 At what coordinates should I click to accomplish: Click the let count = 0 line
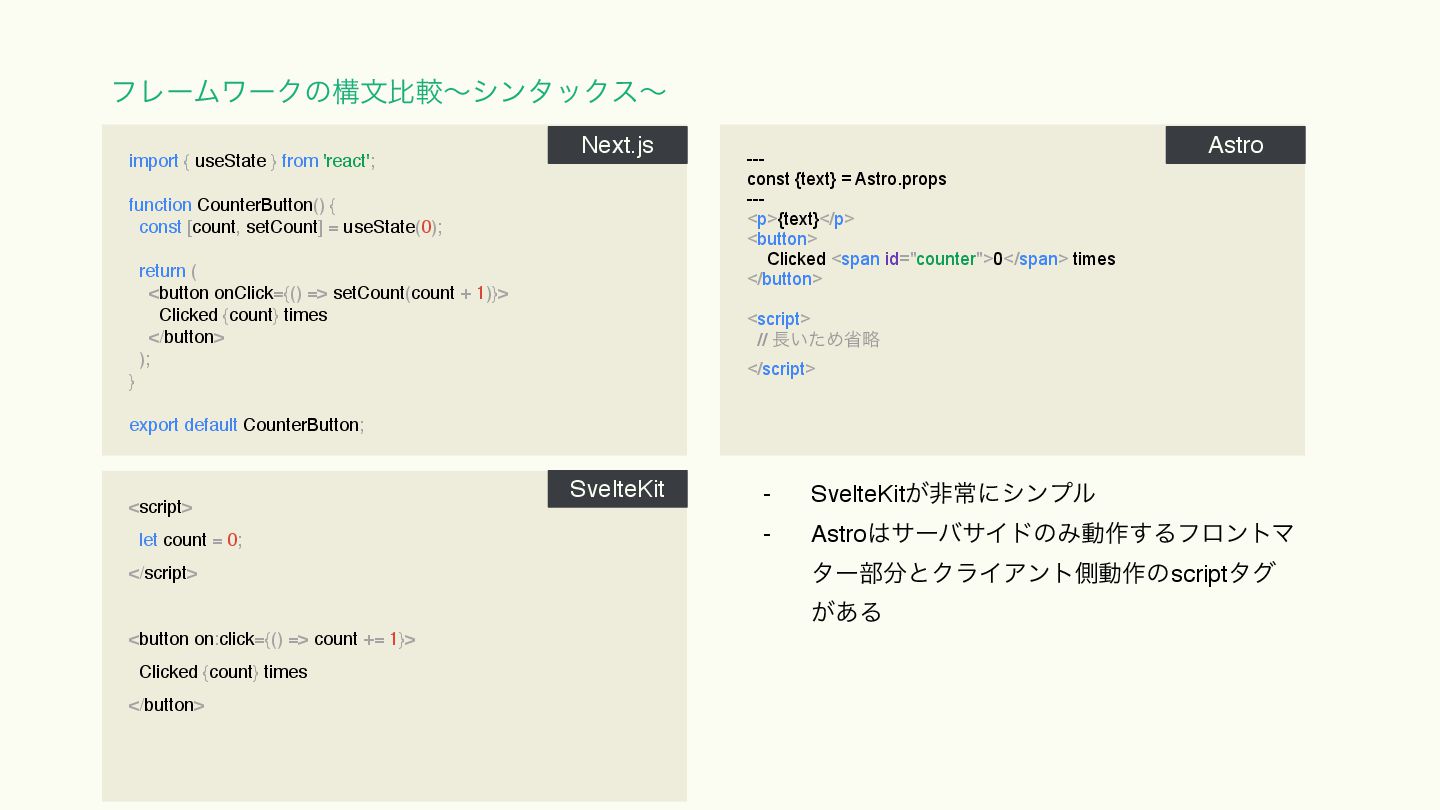[190, 540]
